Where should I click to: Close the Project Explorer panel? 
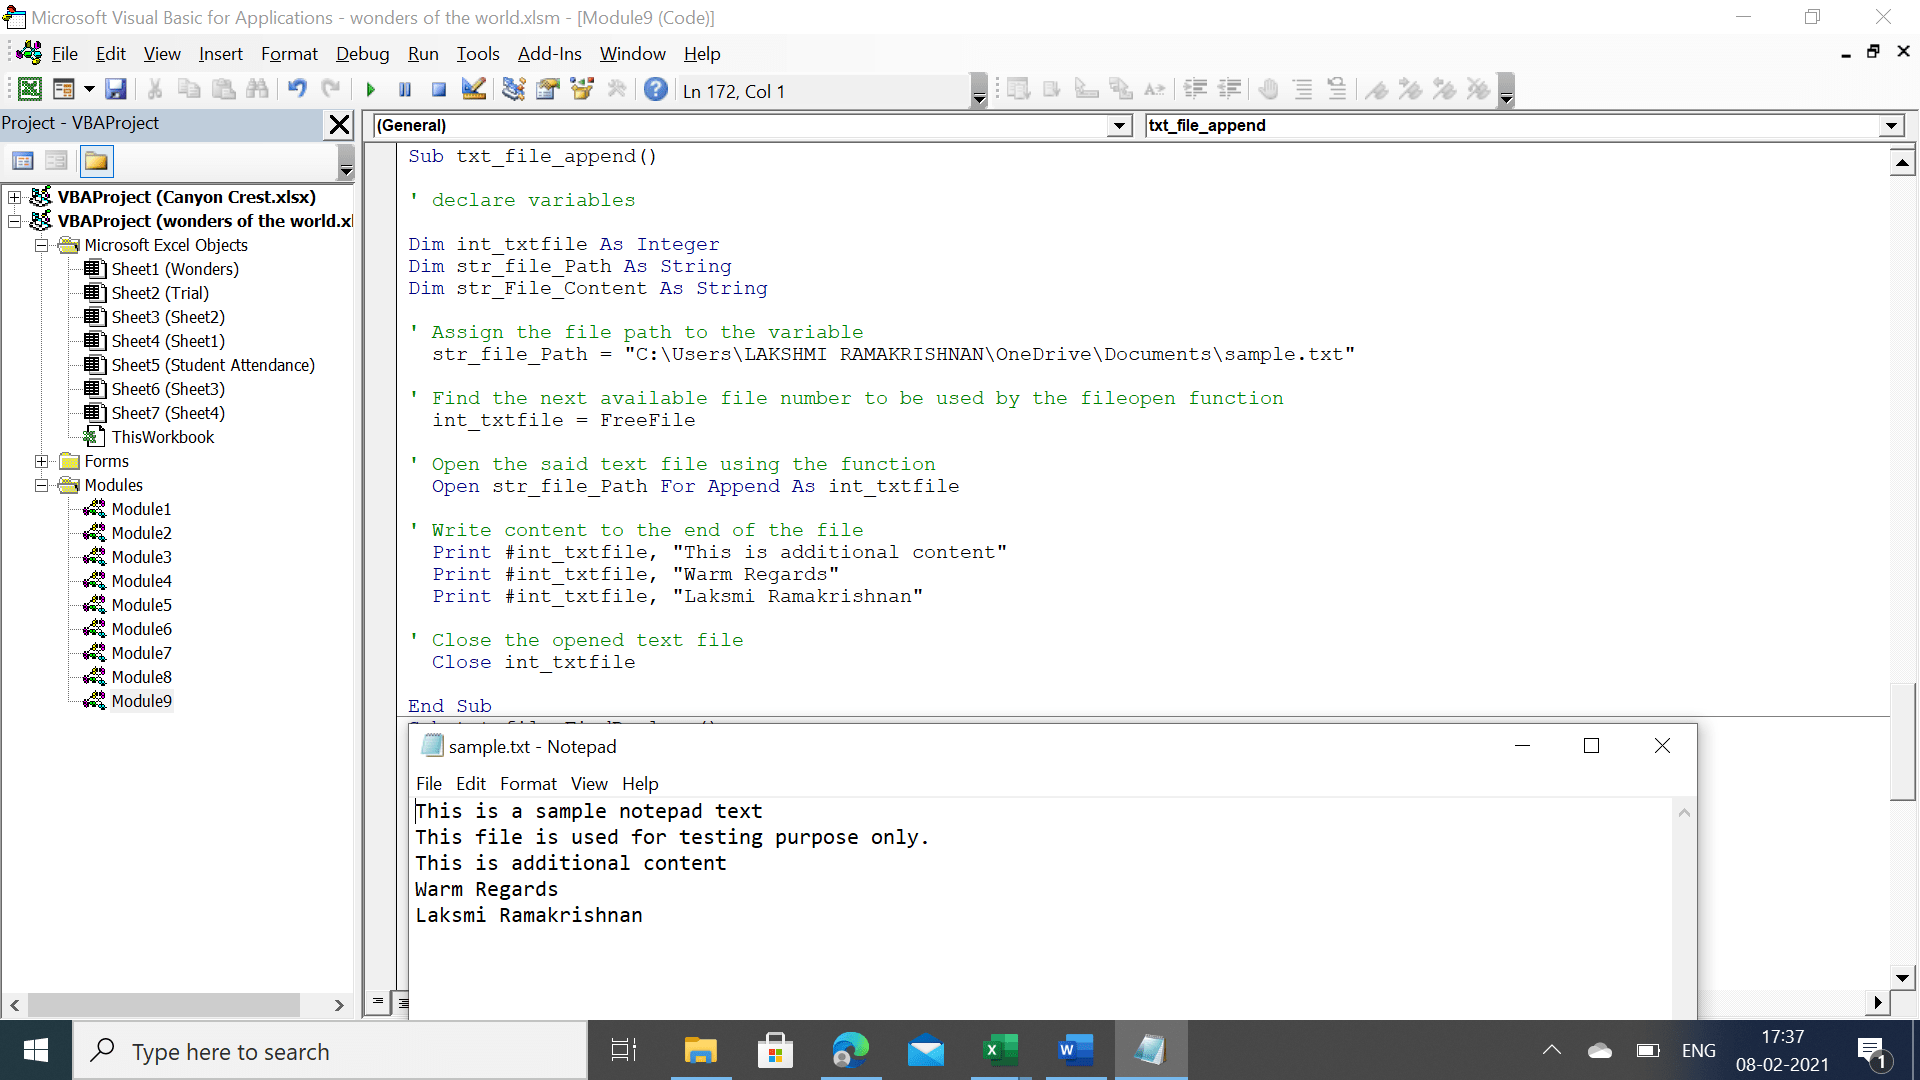click(339, 124)
